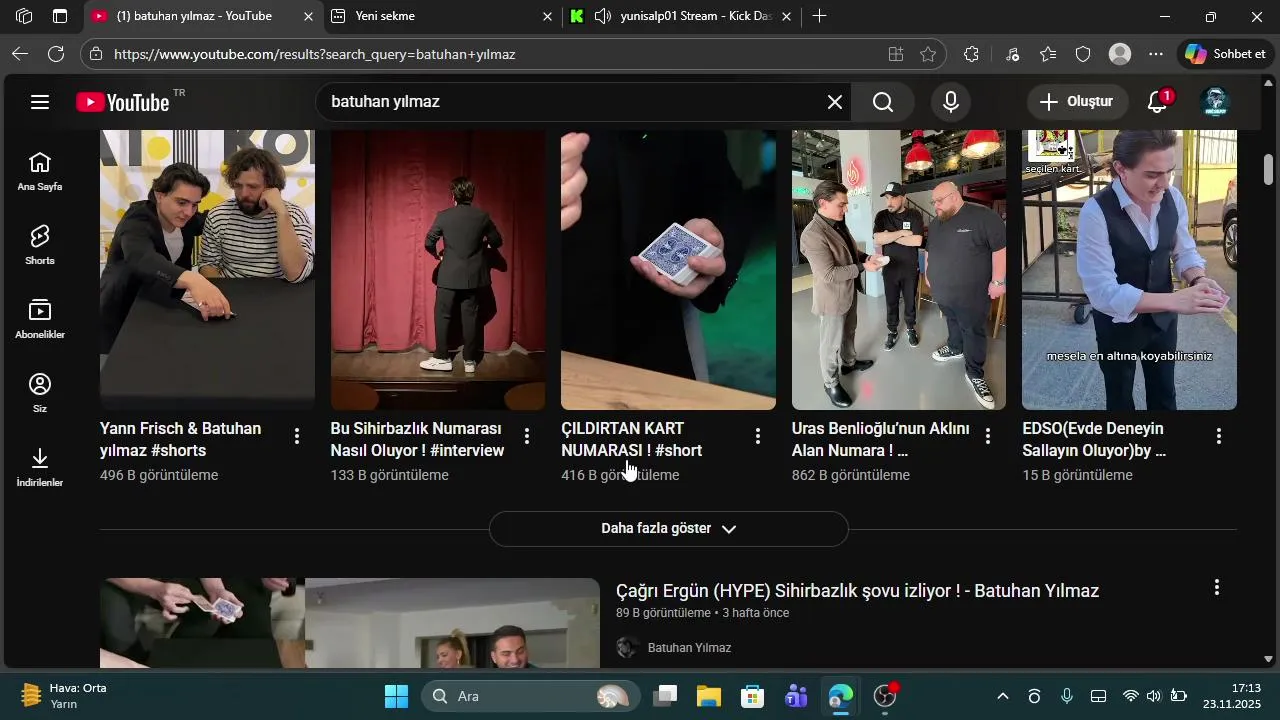Image resolution: width=1280 pixels, height=720 pixels.
Task: Open the ÇILDIRTAN KART NUMARASI short title
Action: [x=632, y=439]
